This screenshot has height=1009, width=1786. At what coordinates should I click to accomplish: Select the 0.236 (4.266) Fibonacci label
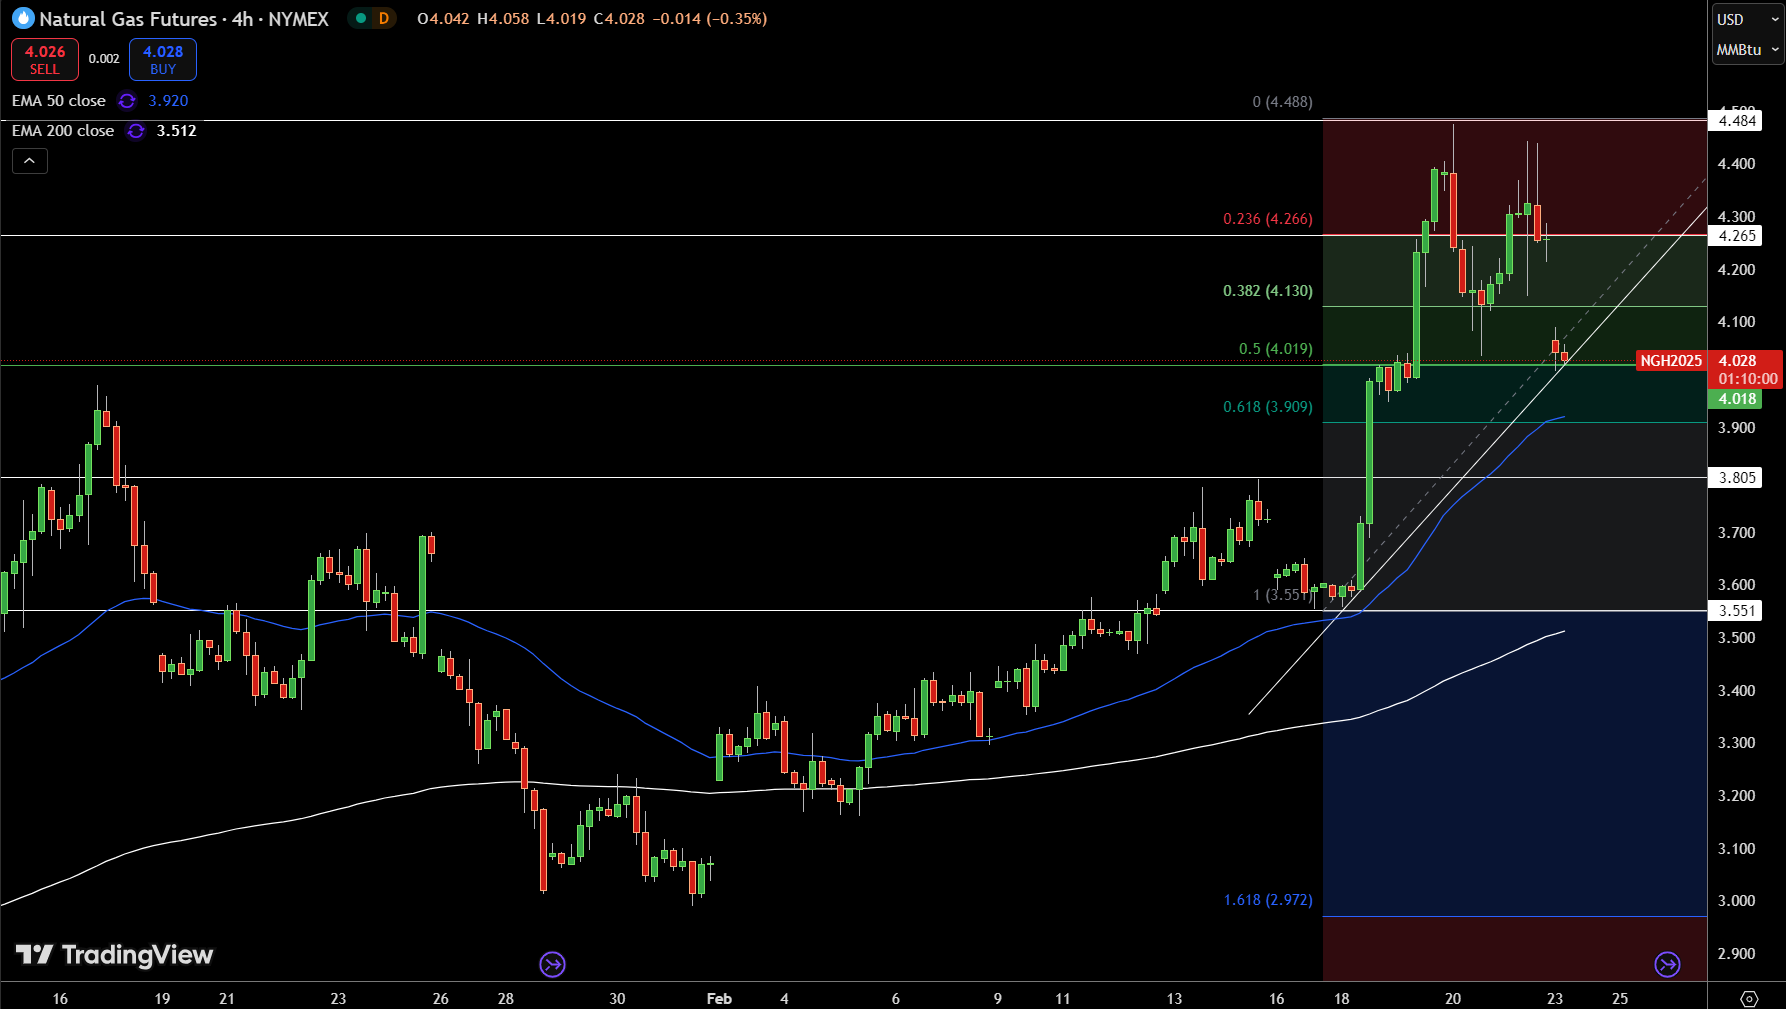[1267, 219]
